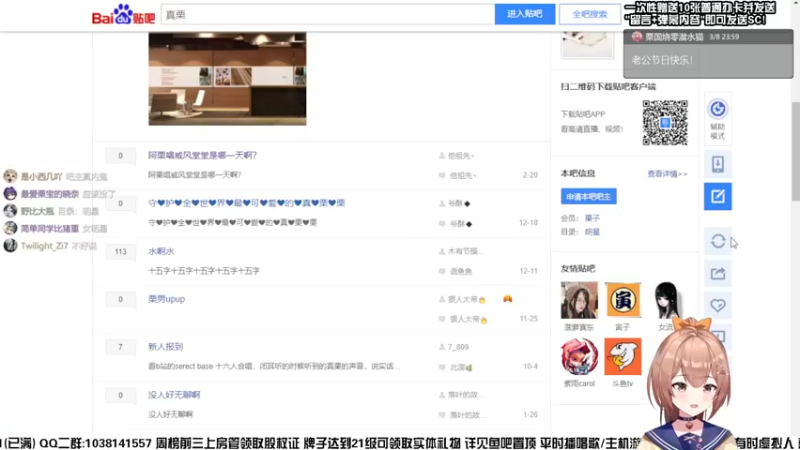
Task: Click the share sidebar icon
Action: (x=718, y=273)
